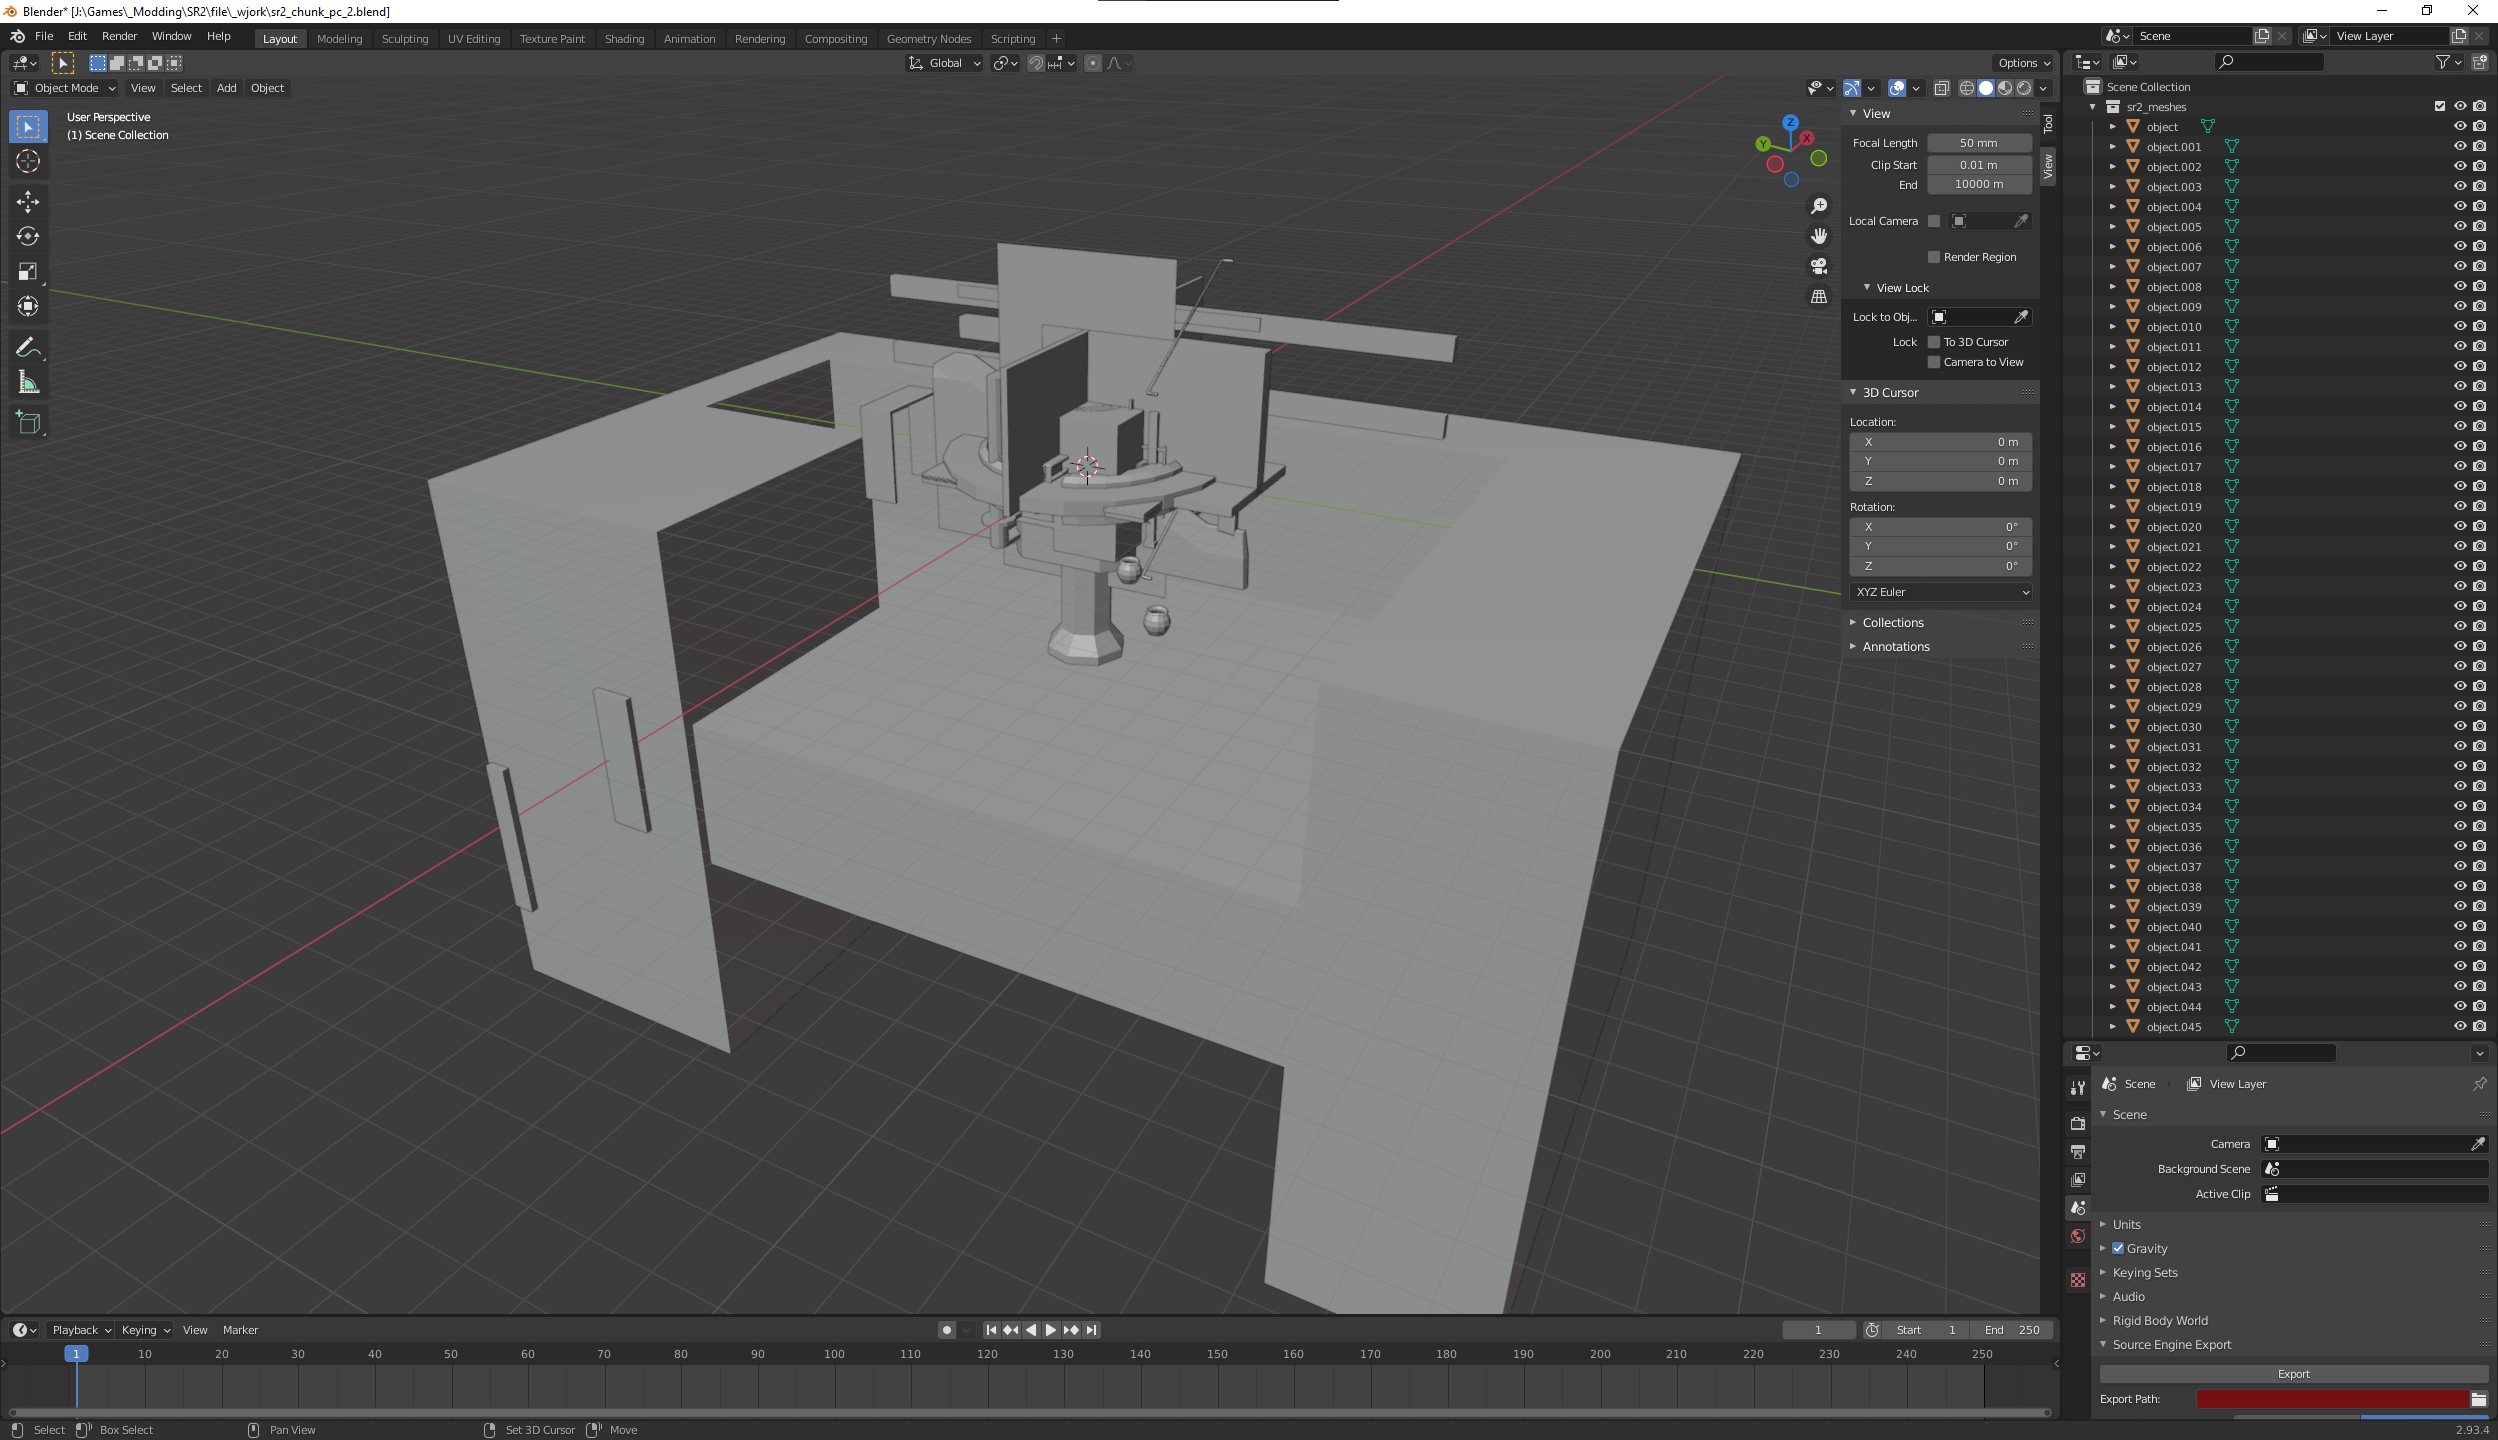Check Lock To 3D Cursor
The height and width of the screenshot is (1440, 2498).
coord(1934,342)
